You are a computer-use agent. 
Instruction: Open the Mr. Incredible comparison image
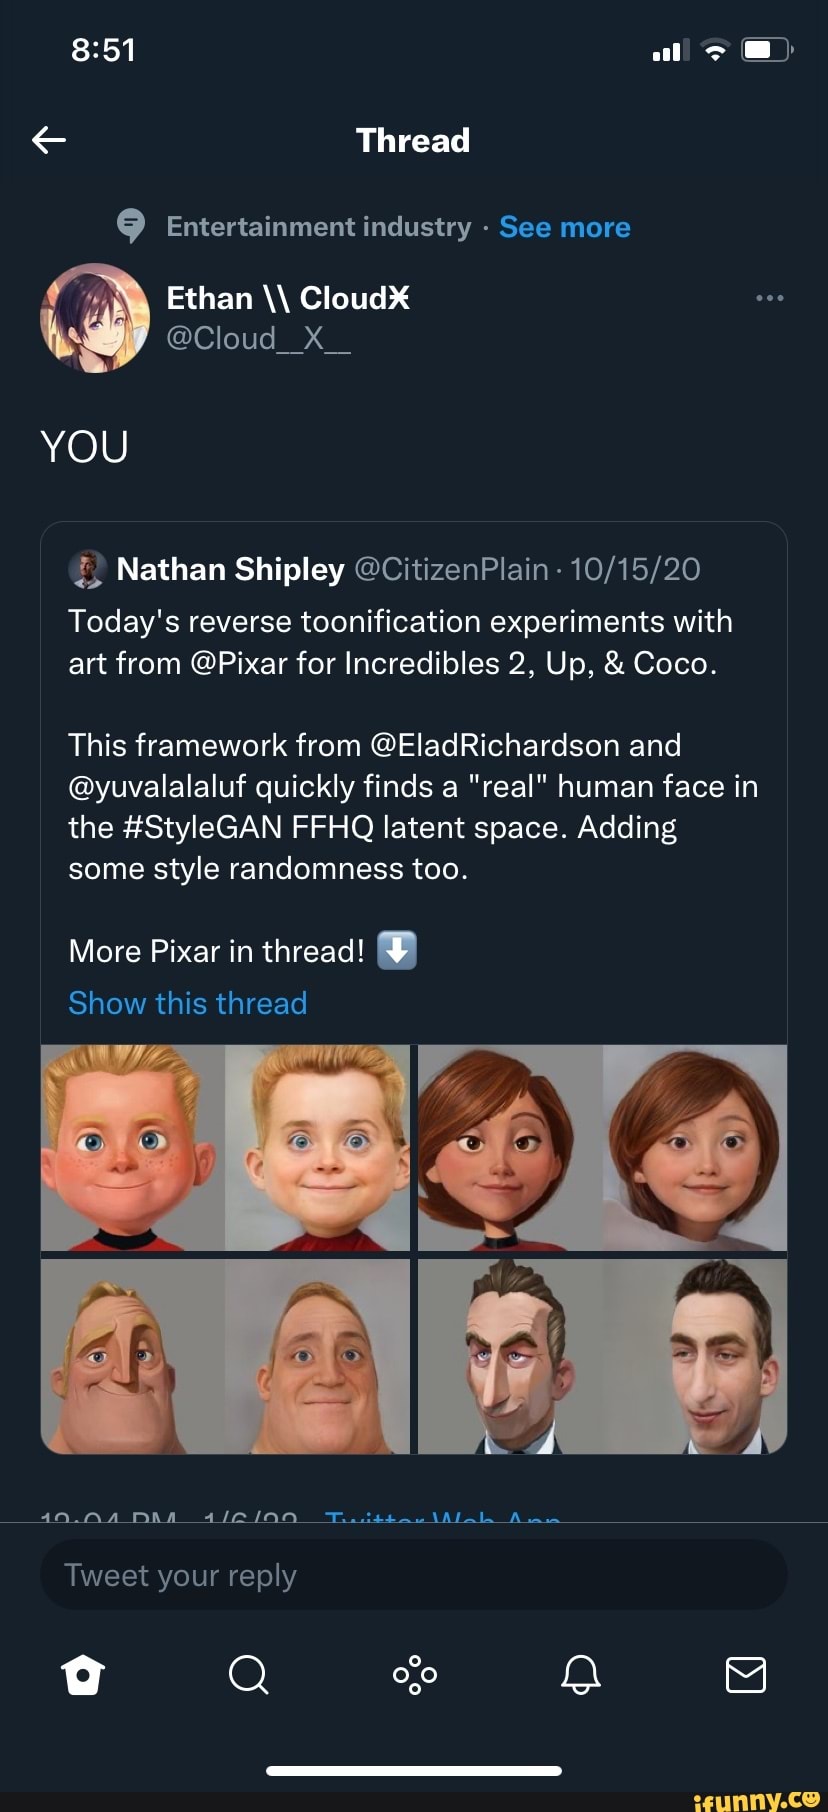click(225, 1356)
